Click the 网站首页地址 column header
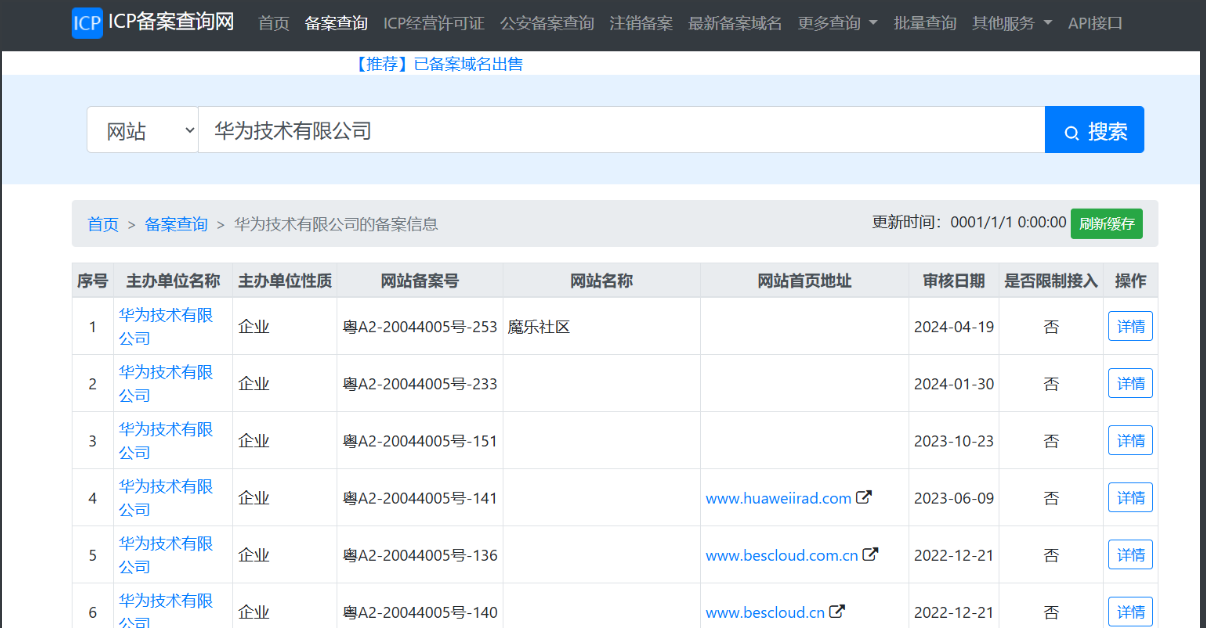 coord(805,281)
